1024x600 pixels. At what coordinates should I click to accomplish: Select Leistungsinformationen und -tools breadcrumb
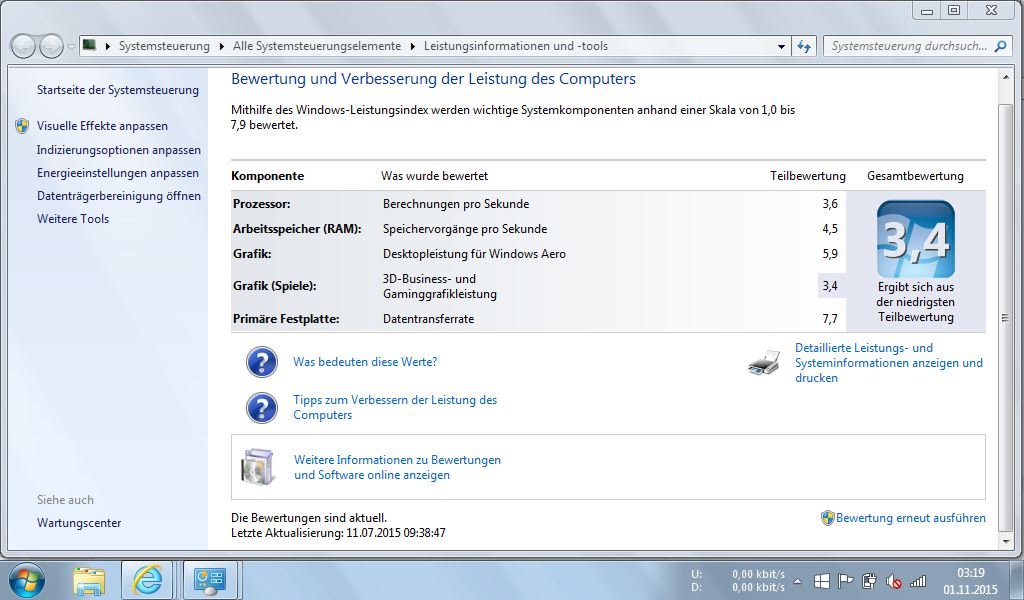click(x=516, y=46)
